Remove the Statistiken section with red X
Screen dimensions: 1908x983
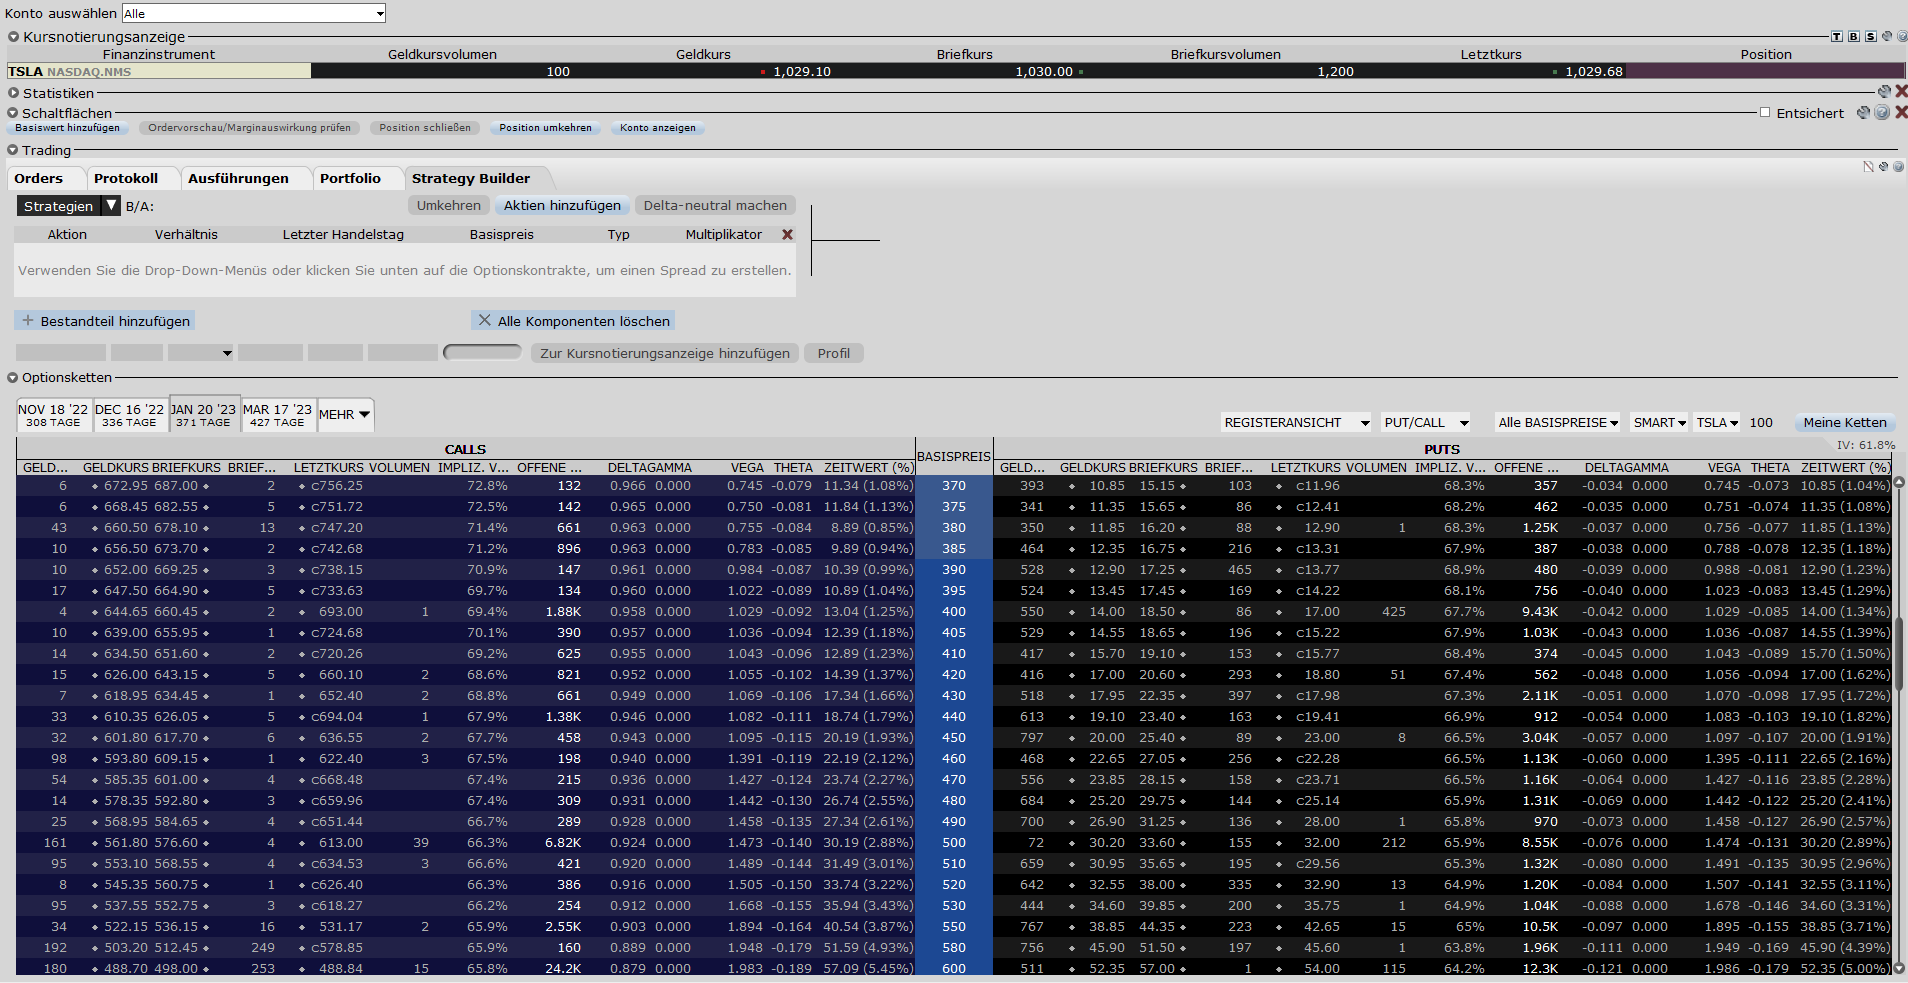(1901, 91)
